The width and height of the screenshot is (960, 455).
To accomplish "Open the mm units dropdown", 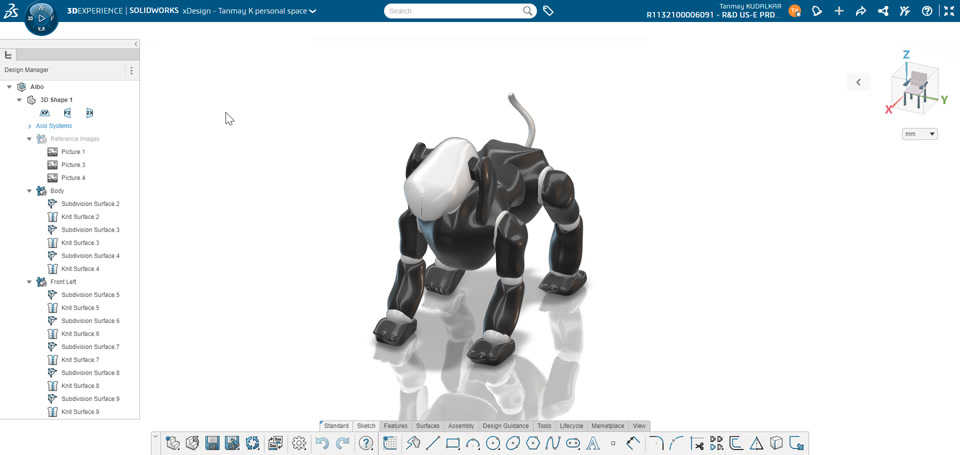I will click(x=920, y=133).
